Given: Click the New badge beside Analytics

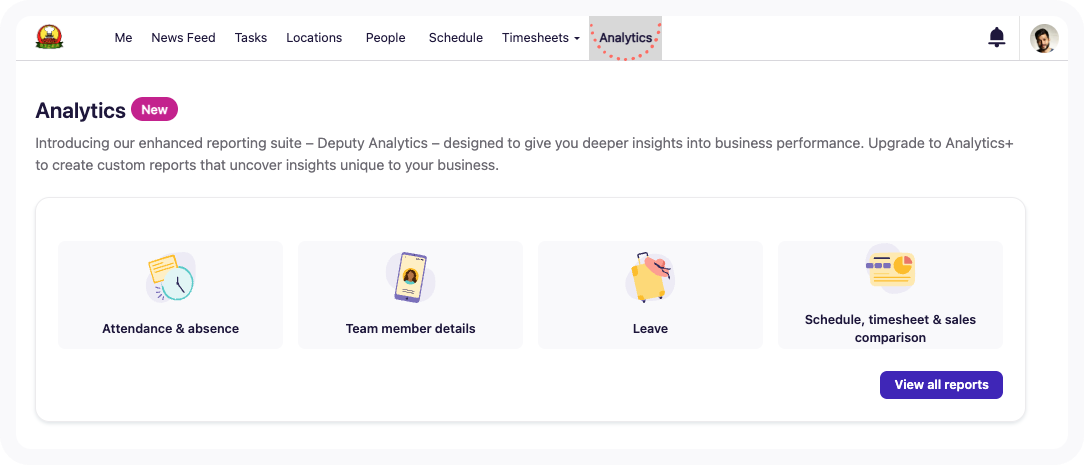Looking at the screenshot, I should point(154,110).
